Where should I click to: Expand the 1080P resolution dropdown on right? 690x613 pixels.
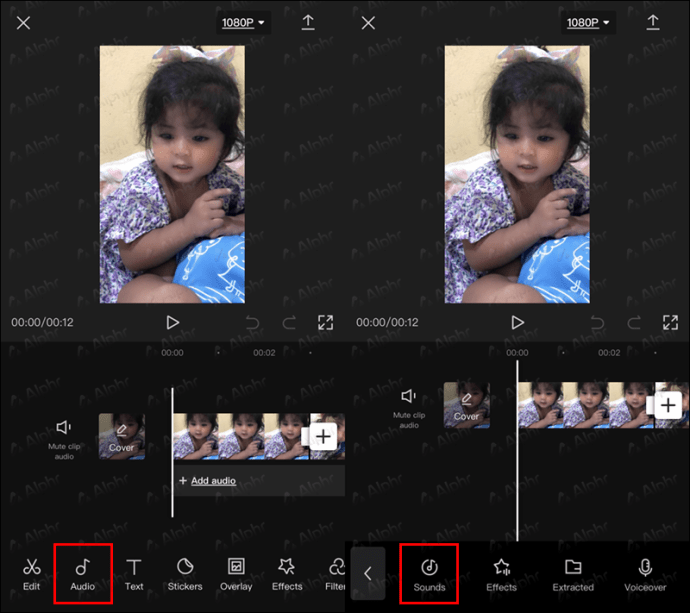588,22
